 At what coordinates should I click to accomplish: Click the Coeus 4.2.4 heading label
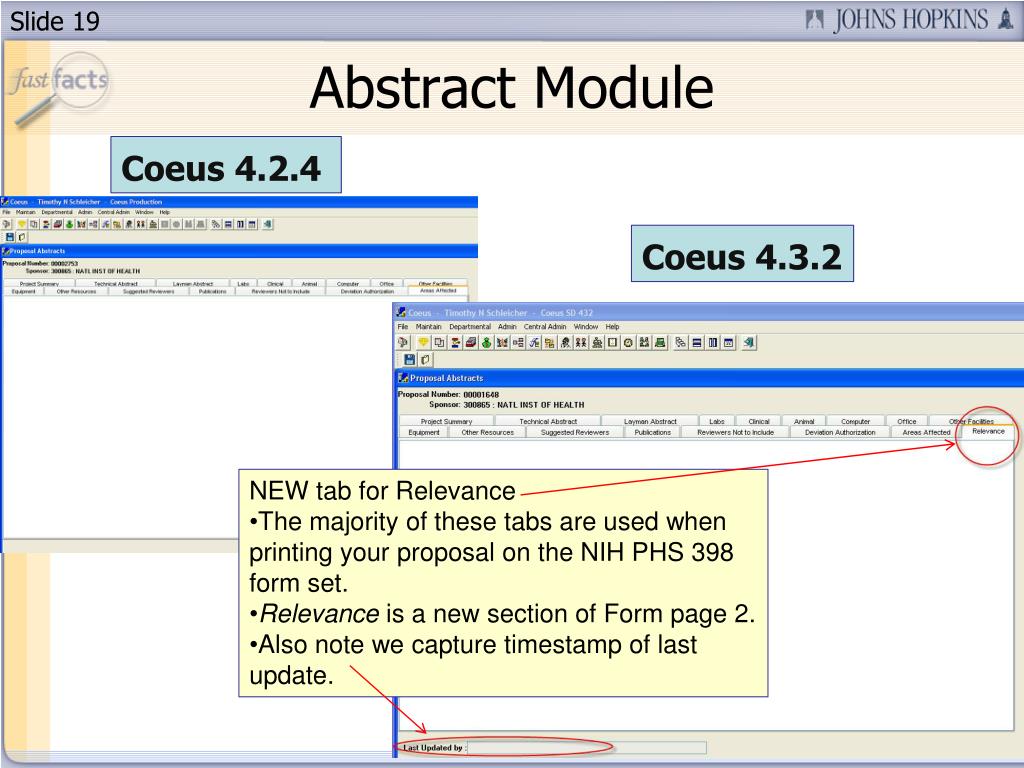click(226, 165)
